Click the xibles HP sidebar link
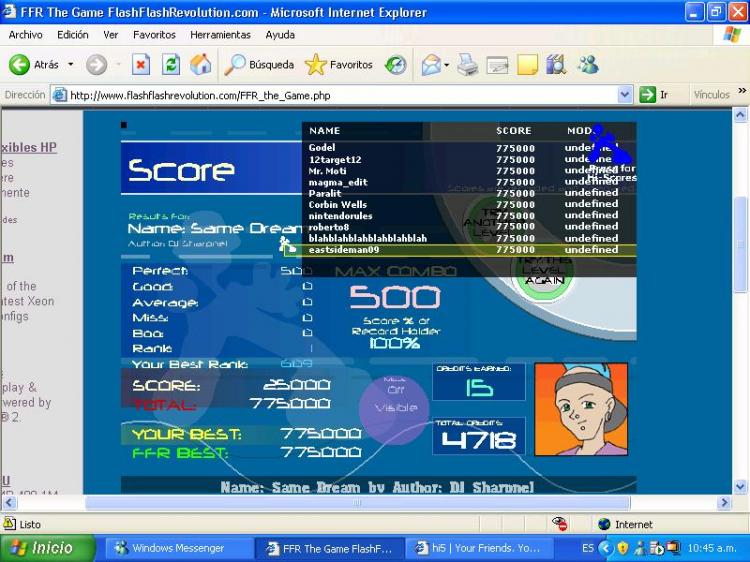This screenshot has width=750, height=562. coord(29,147)
